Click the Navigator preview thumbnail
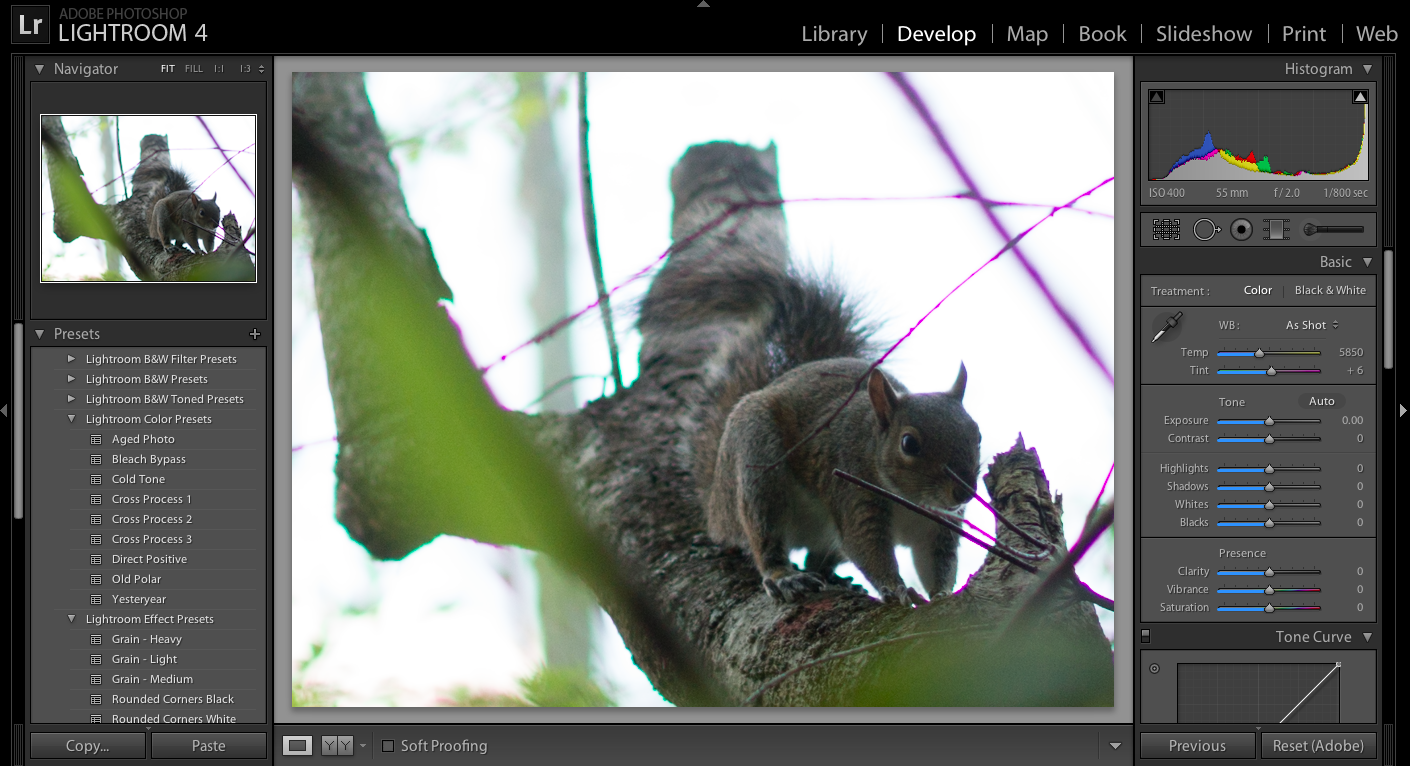 pos(148,198)
